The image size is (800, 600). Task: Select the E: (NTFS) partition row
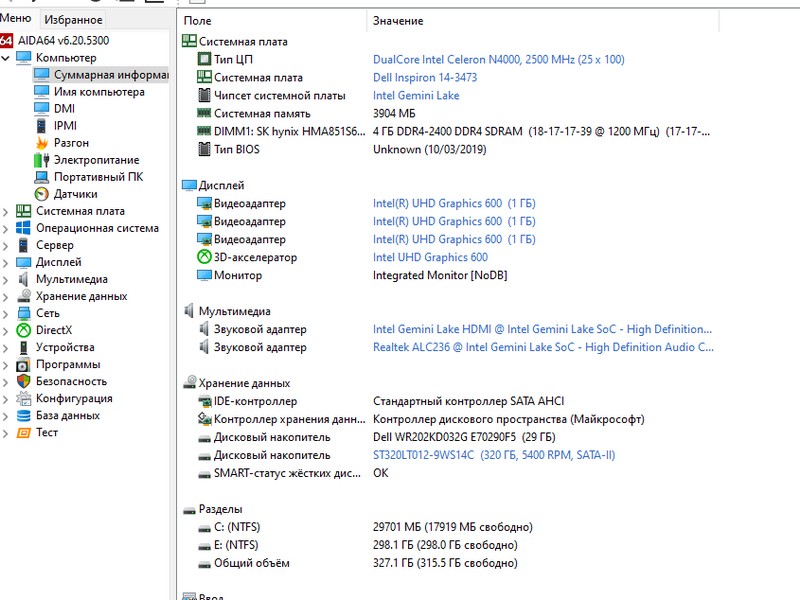coord(357,545)
